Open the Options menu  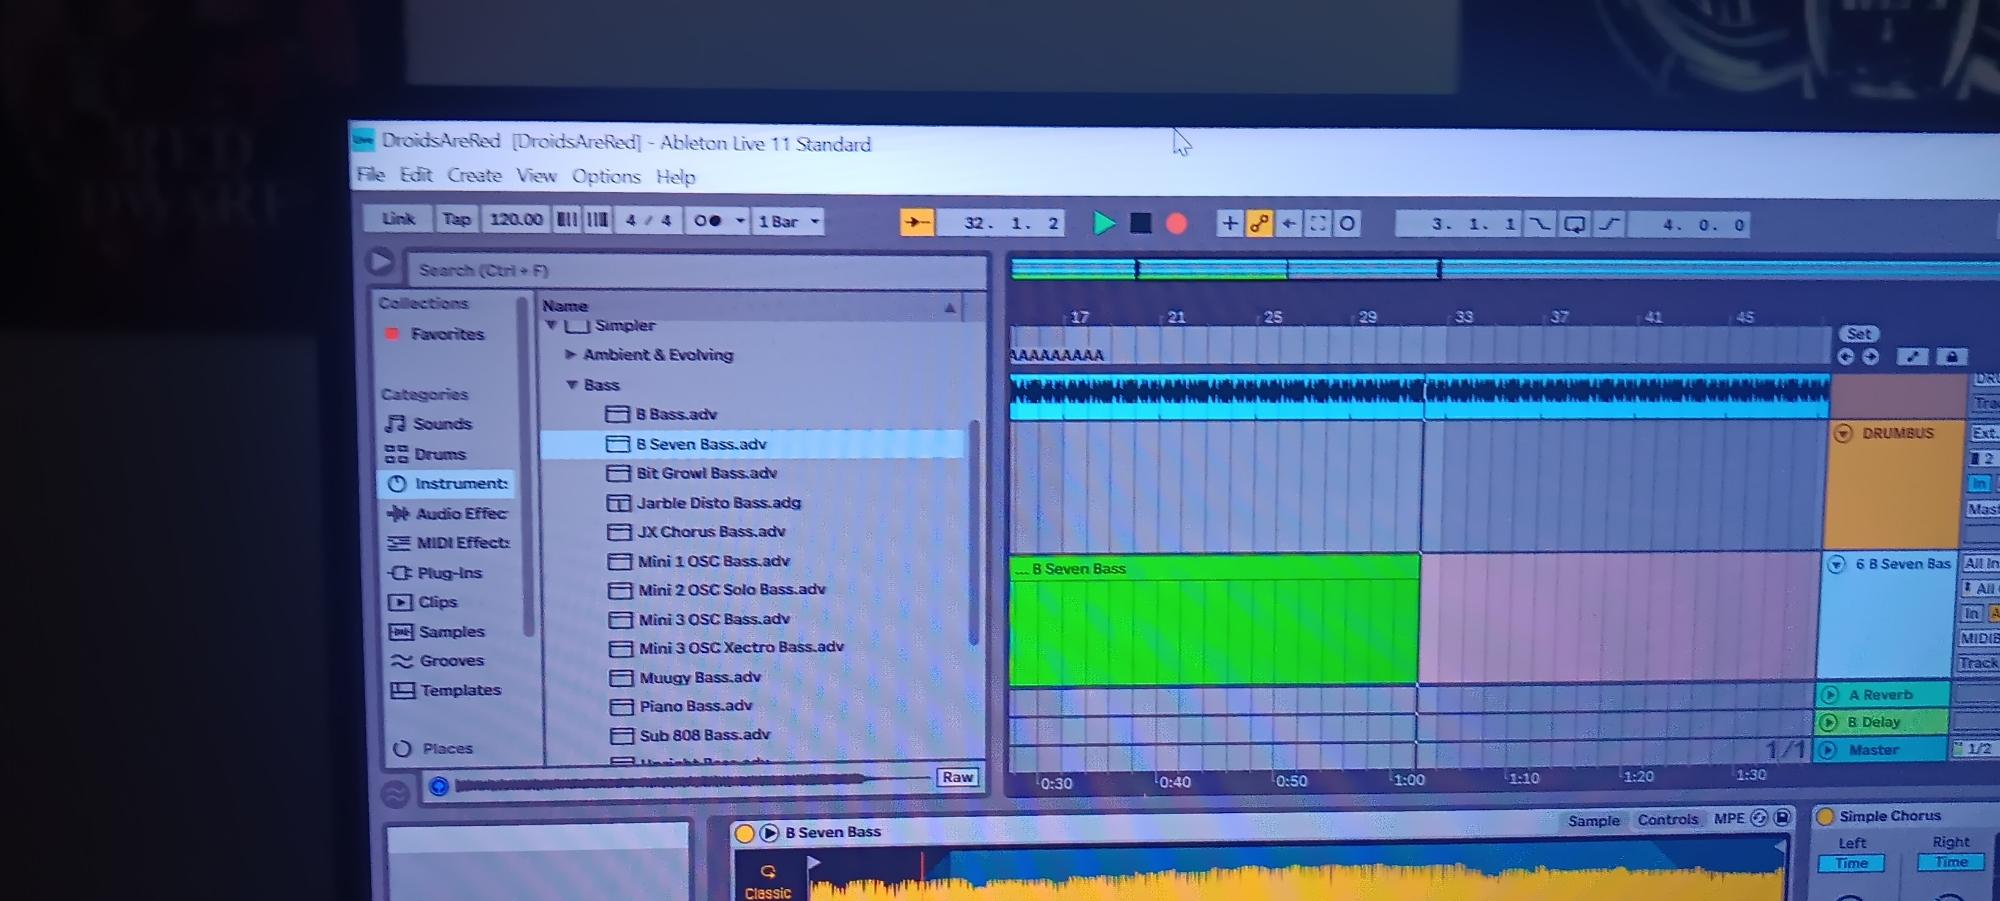point(606,177)
